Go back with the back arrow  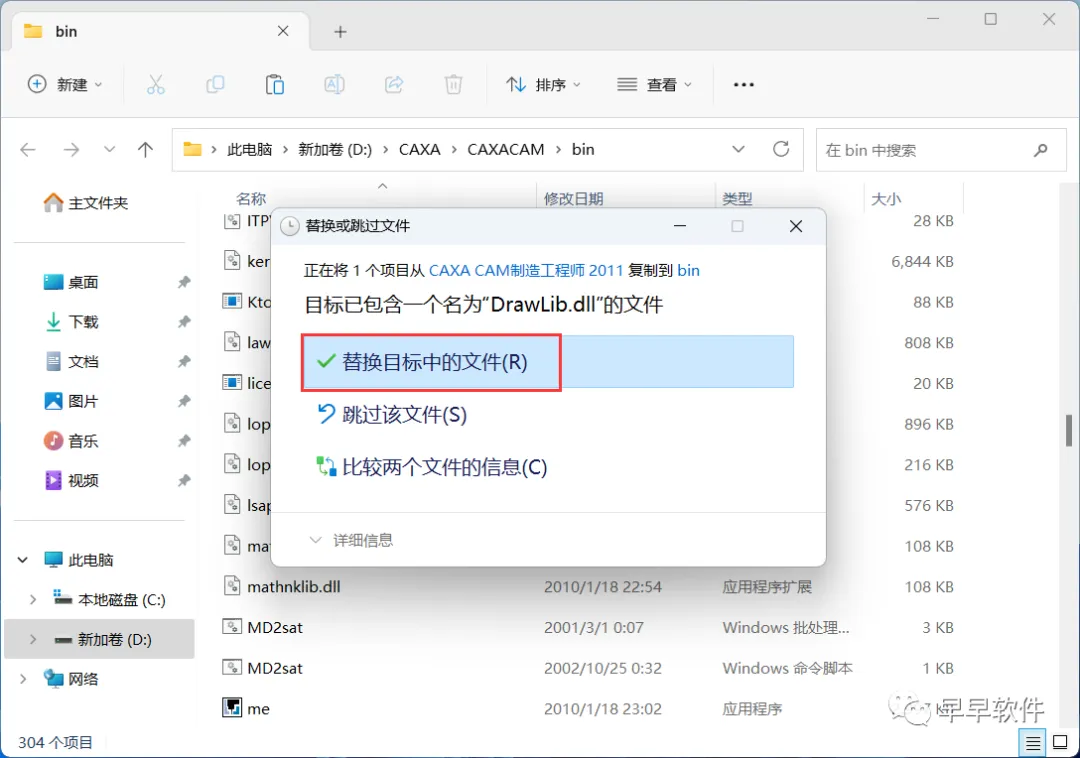[28, 149]
